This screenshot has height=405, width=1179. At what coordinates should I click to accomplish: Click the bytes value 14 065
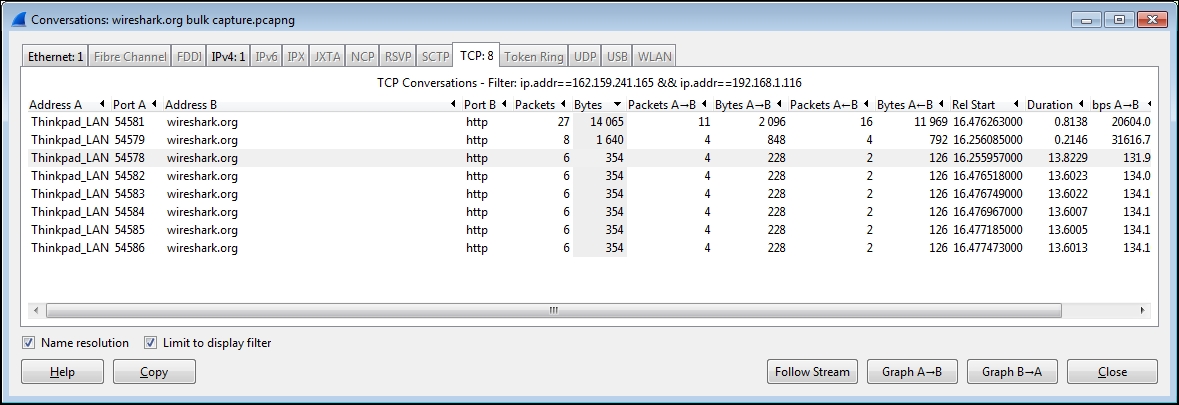pyautogui.click(x=607, y=122)
